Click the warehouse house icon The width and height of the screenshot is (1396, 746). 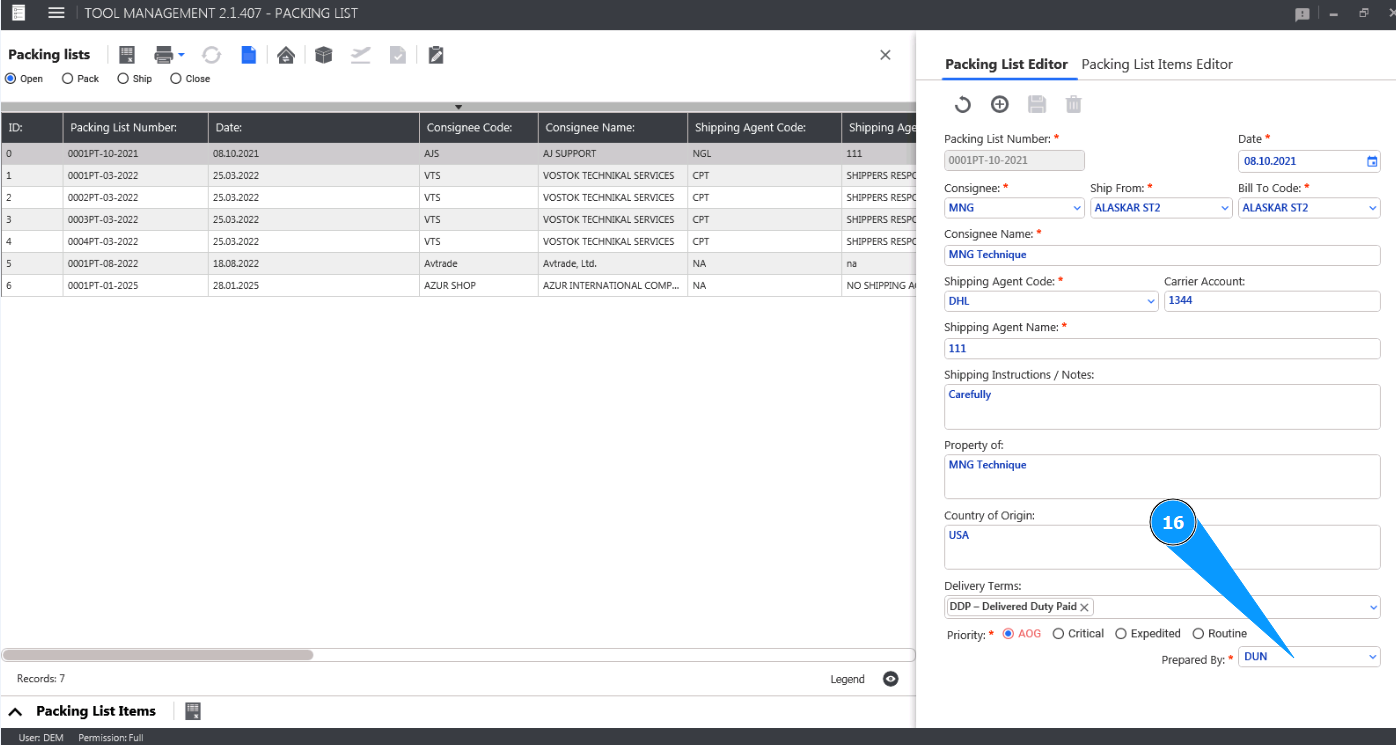coord(286,55)
